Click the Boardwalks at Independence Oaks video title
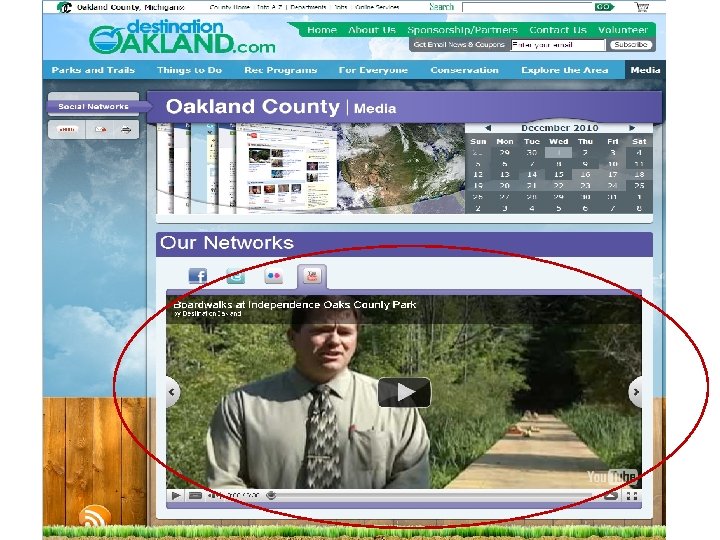This screenshot has width=720, height=540. coord(295,304)
